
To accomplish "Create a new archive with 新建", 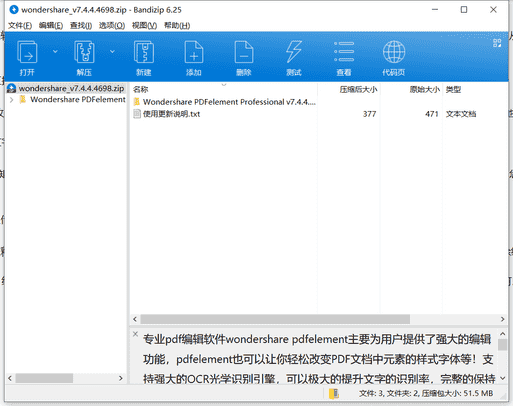I will pyautogui.click(x=144, y=57).
